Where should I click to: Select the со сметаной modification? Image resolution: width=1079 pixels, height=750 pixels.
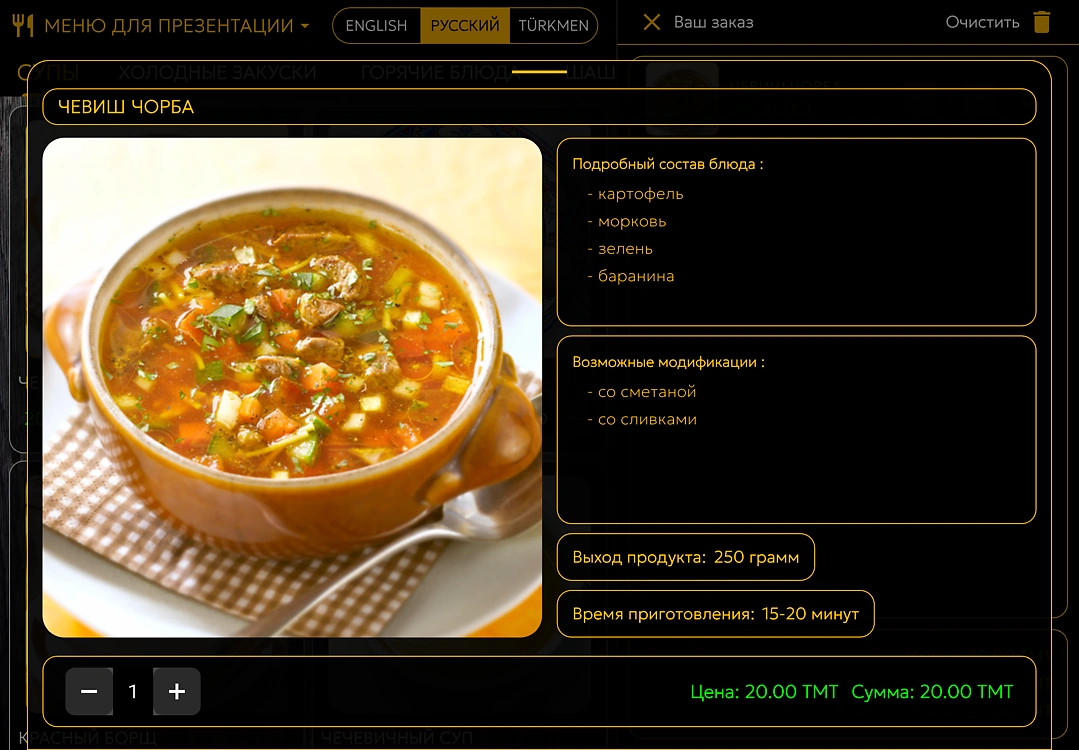click(x=641, y=392)
